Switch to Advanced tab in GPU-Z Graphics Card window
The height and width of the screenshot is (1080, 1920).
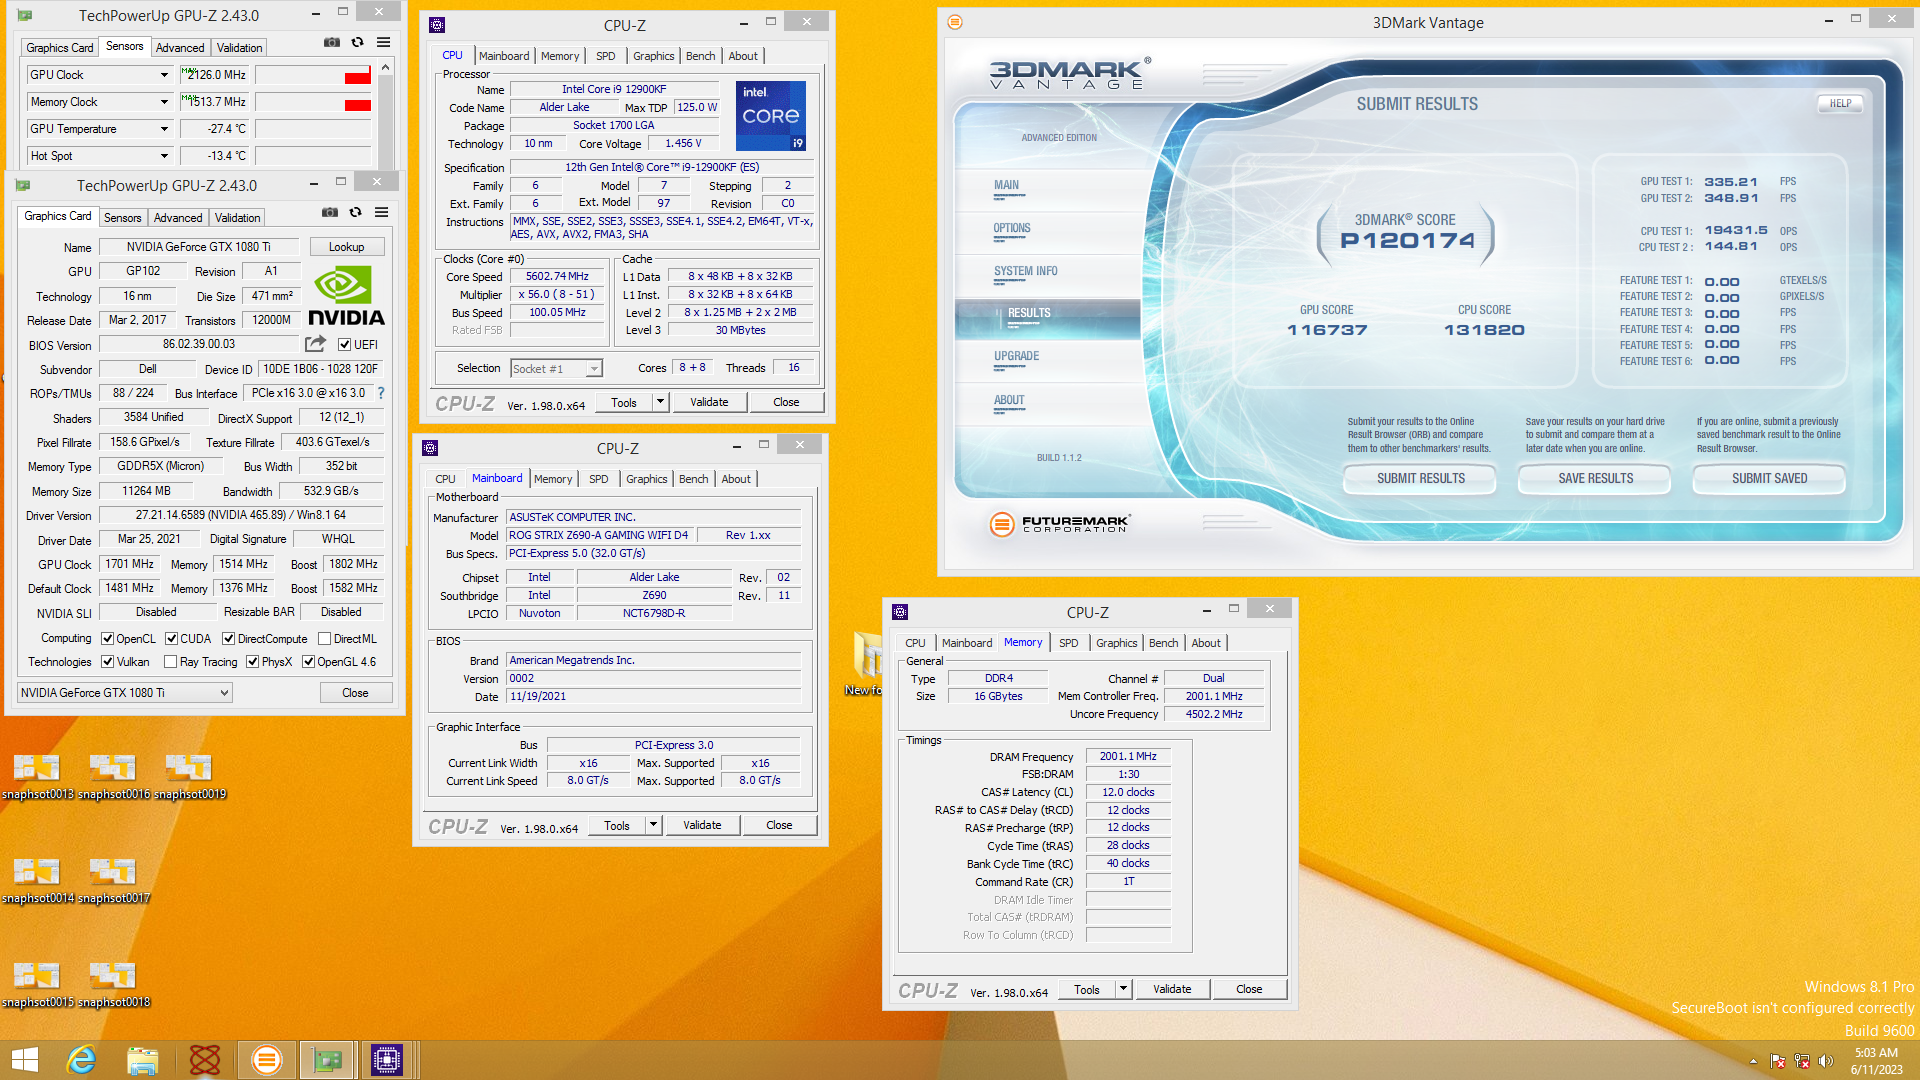coord(178,217)
